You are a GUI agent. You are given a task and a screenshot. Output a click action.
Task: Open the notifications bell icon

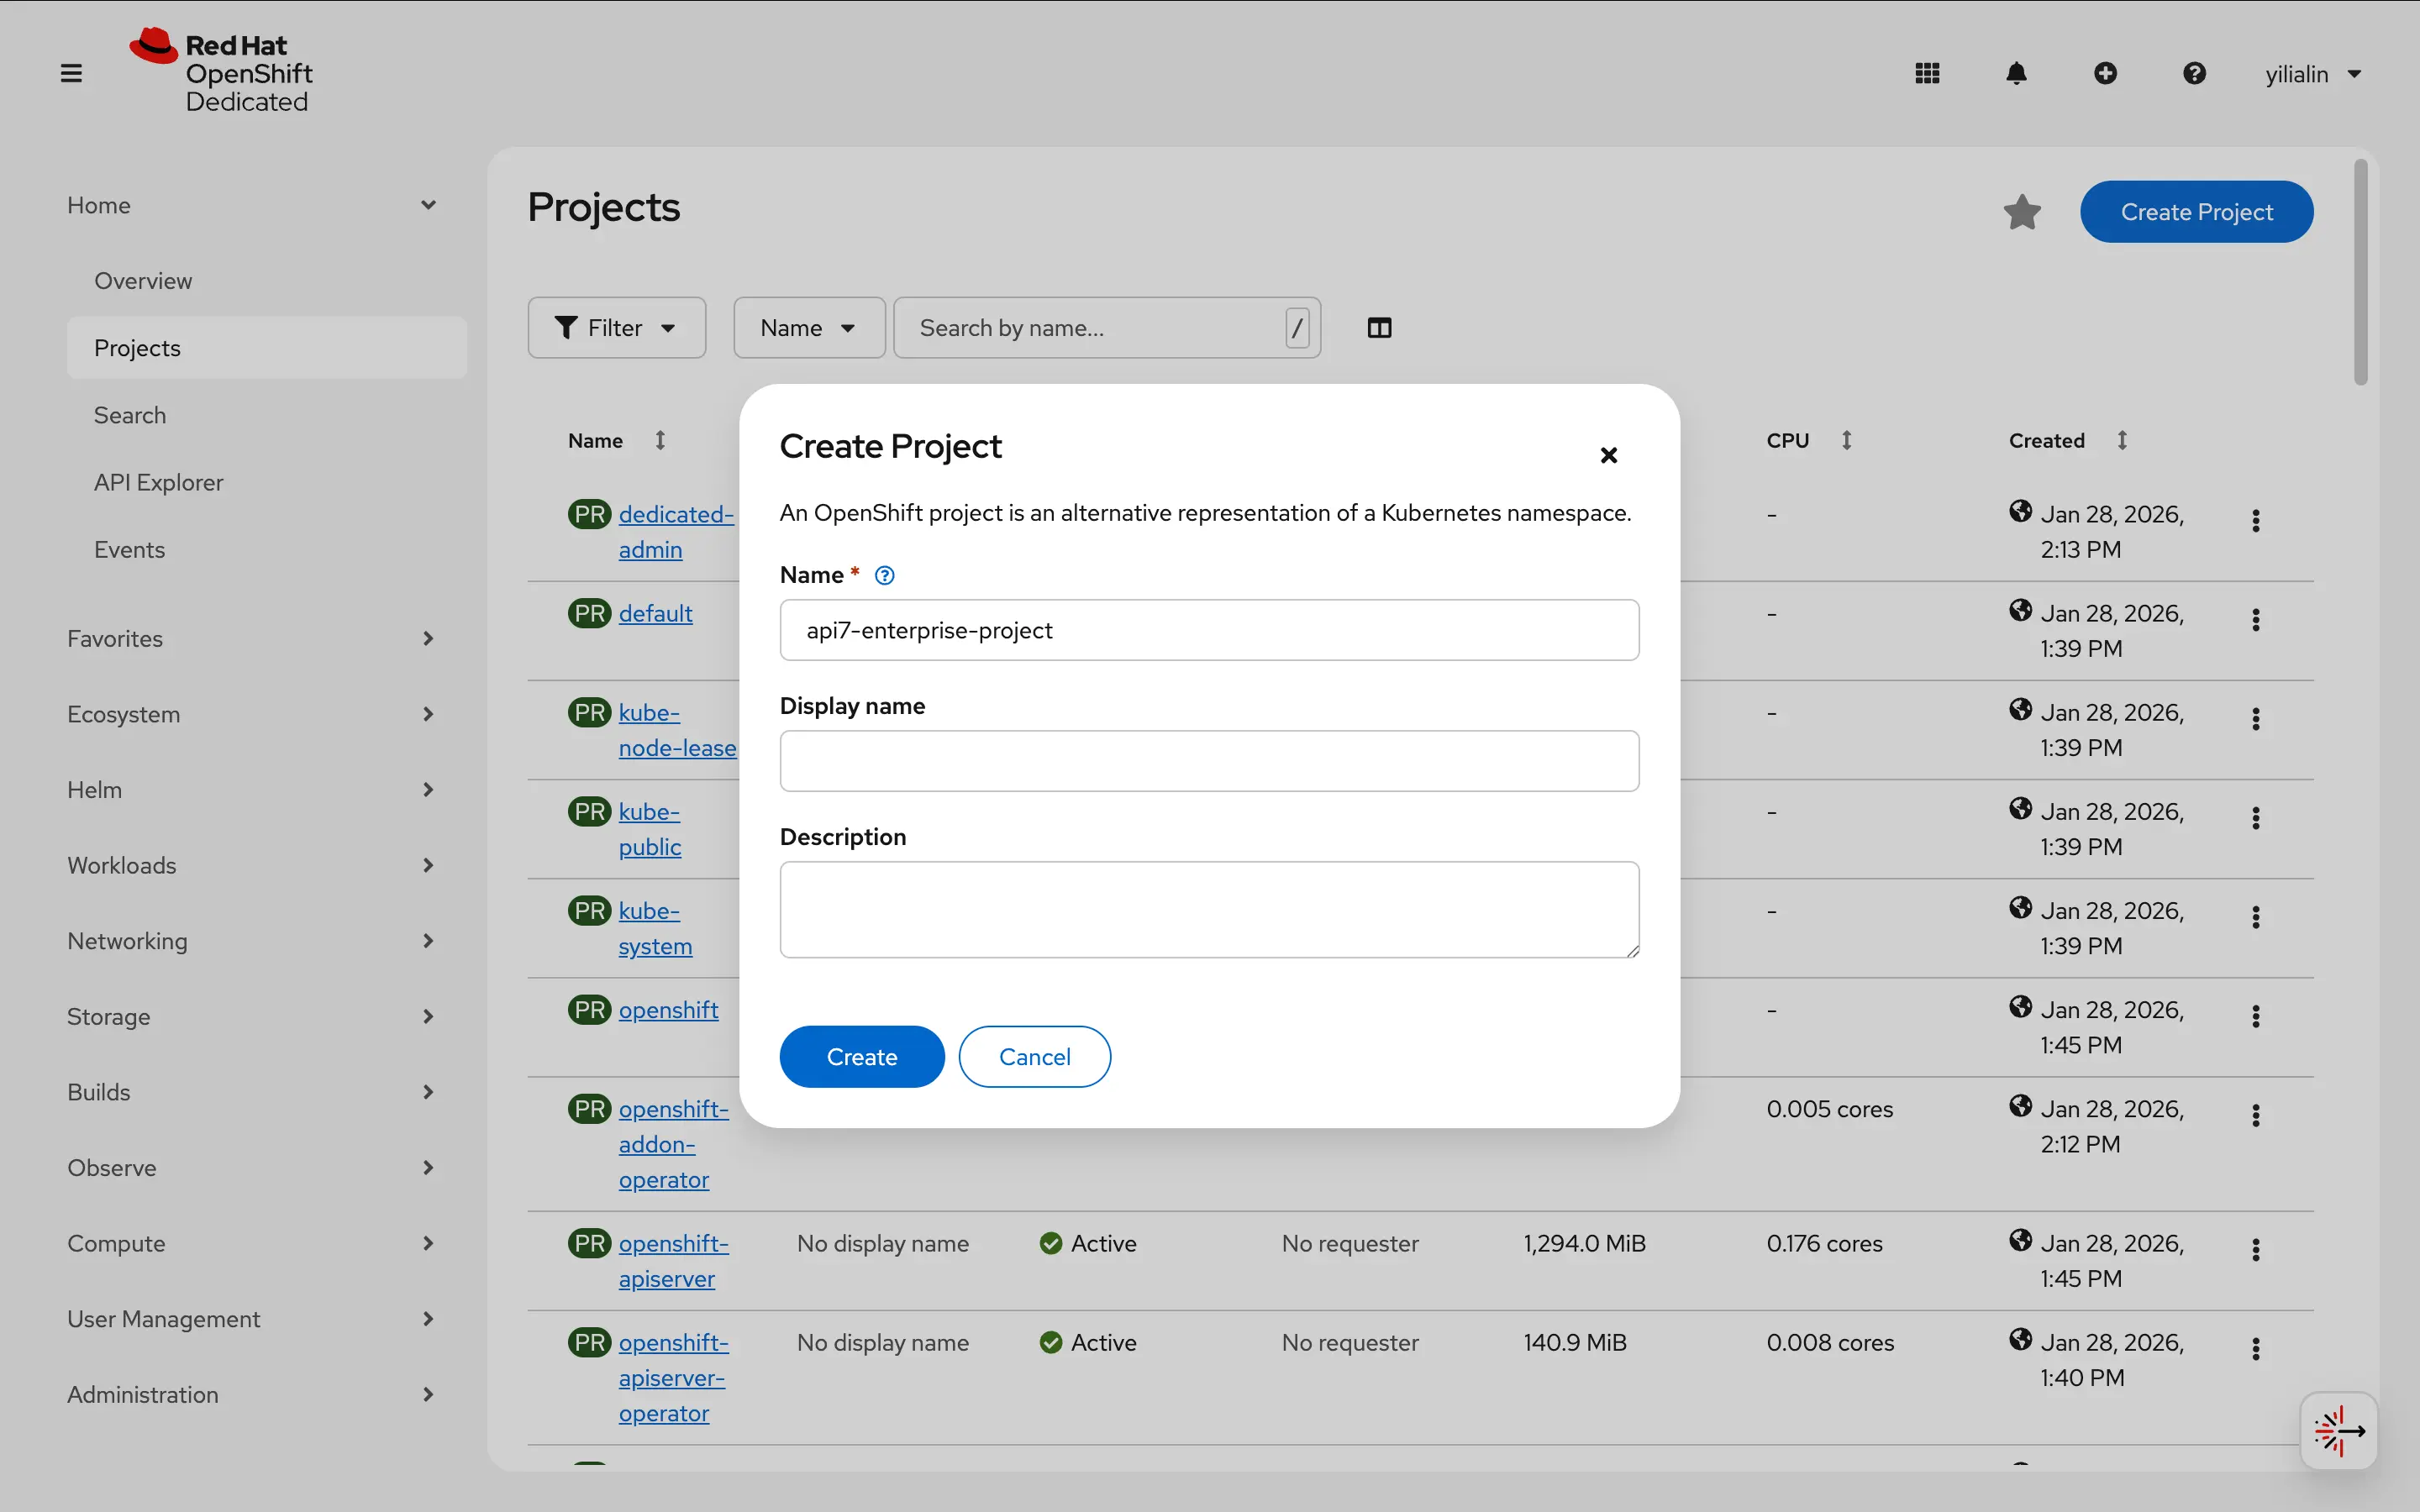(x=2016, y=72)
